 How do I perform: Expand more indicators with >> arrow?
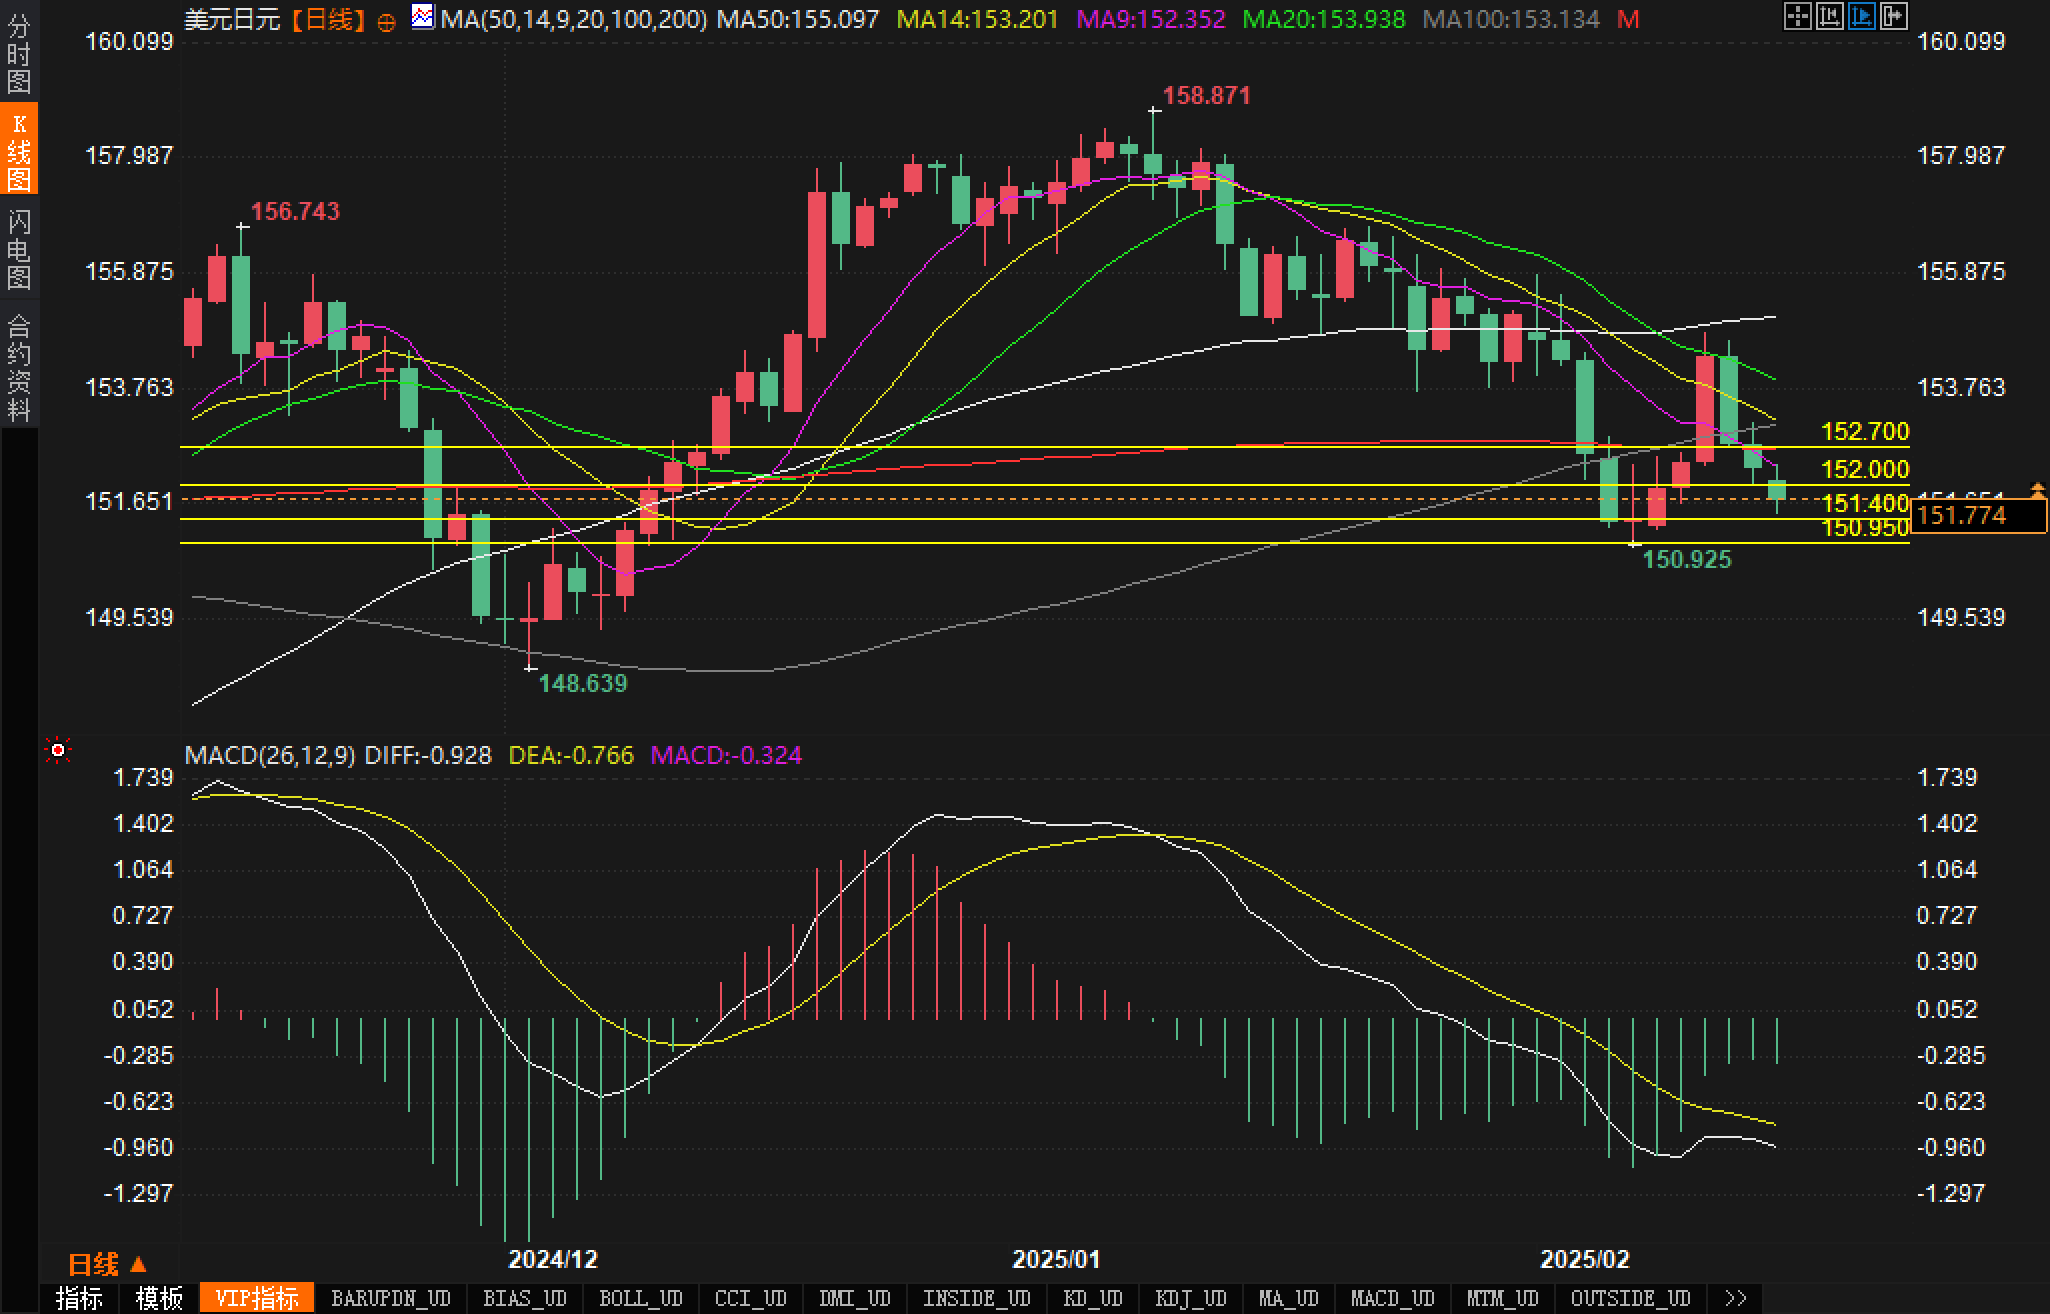click(x=1736, y=1298)
